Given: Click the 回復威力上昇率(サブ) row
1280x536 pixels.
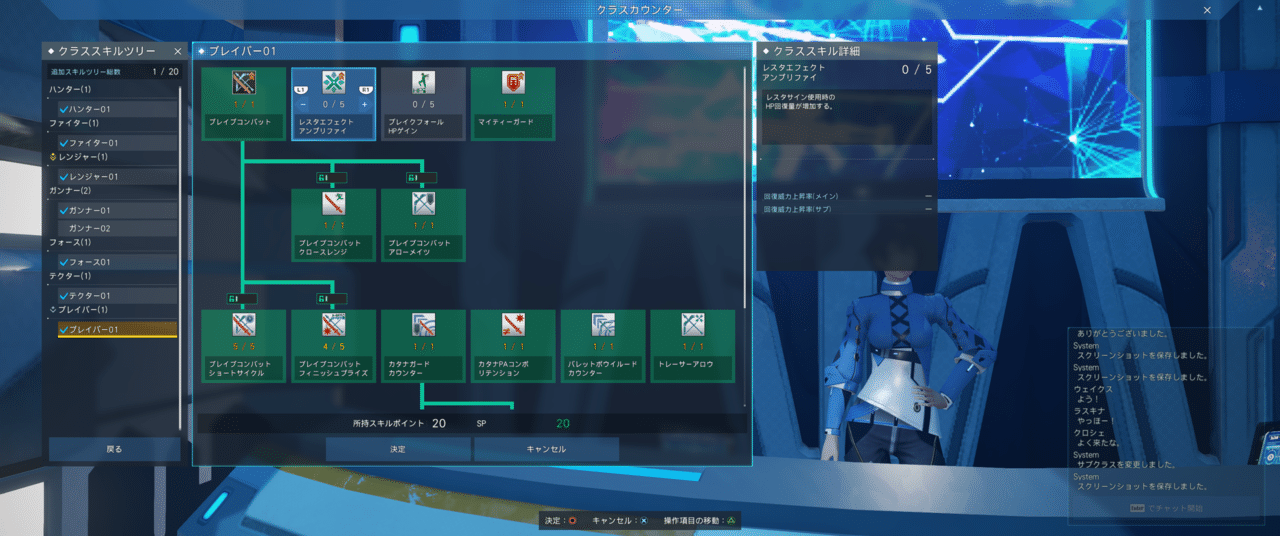Looking at the screenshot, I should (847, 209).
